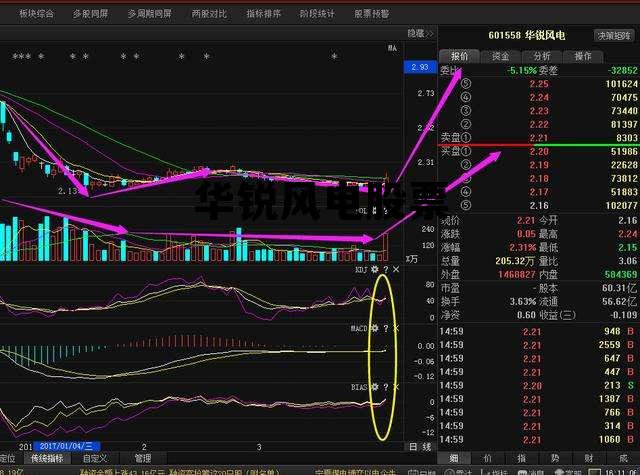Select the 管理 tab
The width and height of the screenshot is (640, 475).
(x=143, y=458)
